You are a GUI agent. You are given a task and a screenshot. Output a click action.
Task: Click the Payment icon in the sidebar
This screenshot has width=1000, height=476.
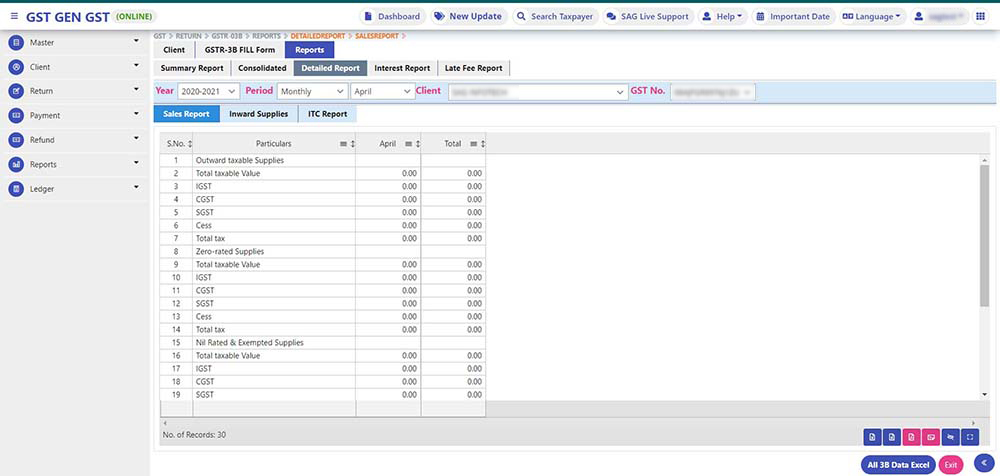(16, 115)
